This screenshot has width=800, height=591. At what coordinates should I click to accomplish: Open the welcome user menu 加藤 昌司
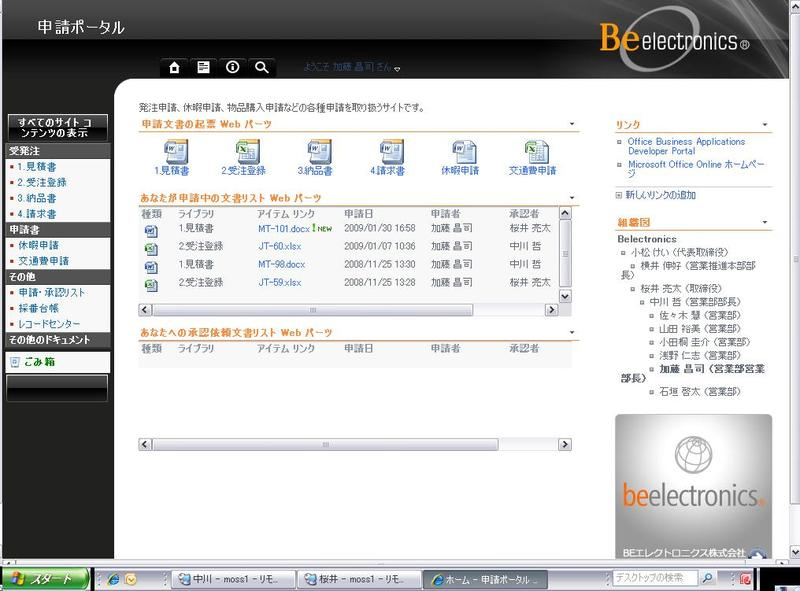click(352, 67)
